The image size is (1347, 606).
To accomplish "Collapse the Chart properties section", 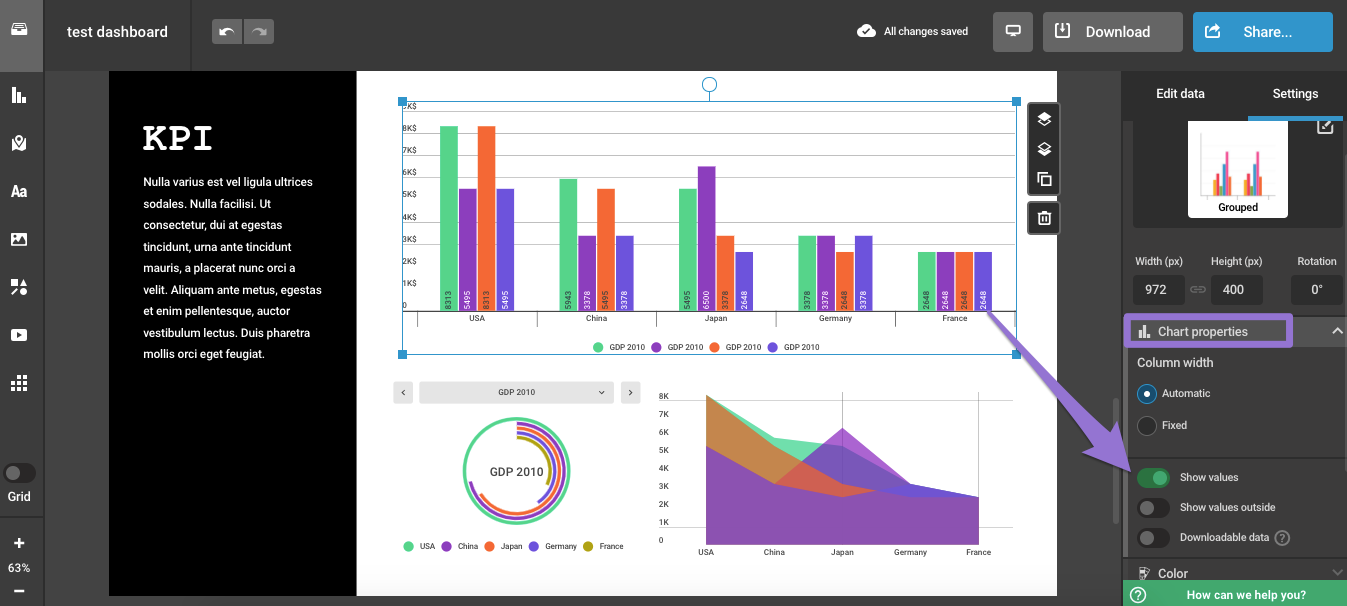I will tap(1336, 331).
